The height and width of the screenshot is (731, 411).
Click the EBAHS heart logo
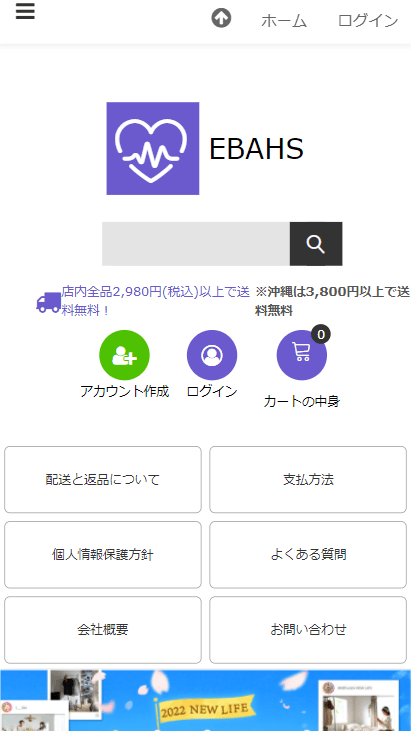coord(153,148)
